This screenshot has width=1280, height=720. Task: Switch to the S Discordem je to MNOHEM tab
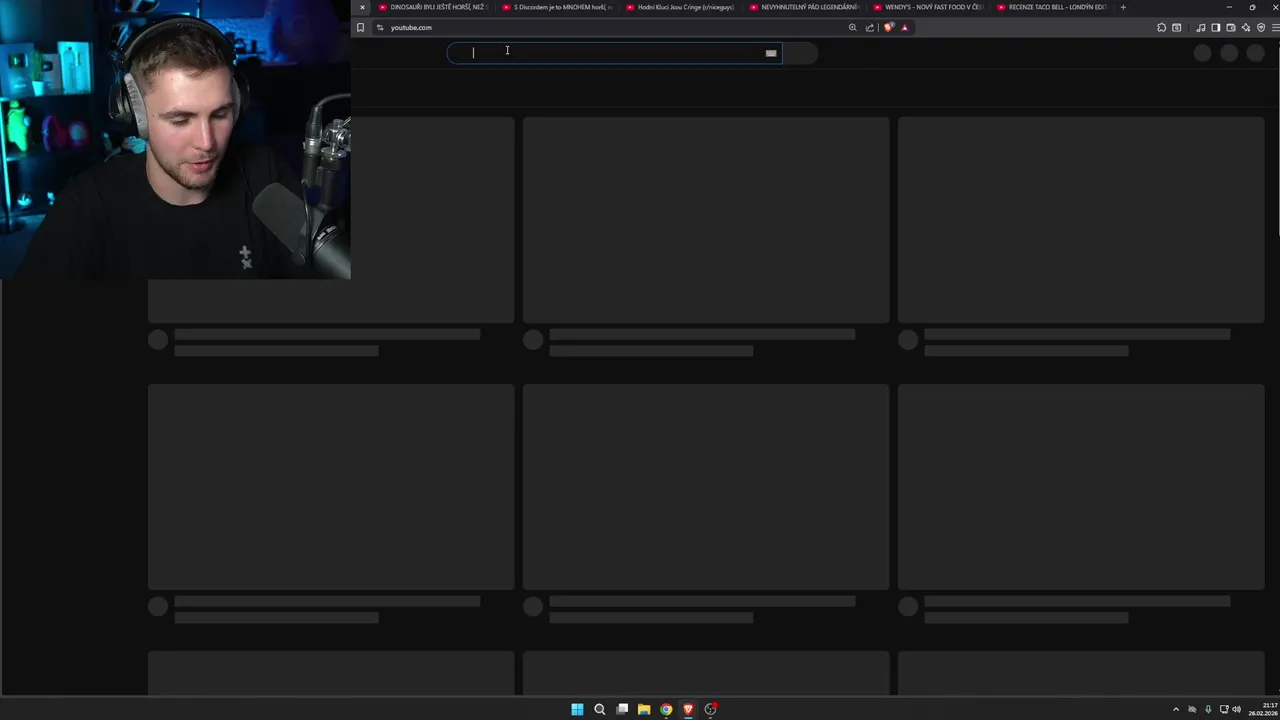pyautogui.click(x=556, y=7)
